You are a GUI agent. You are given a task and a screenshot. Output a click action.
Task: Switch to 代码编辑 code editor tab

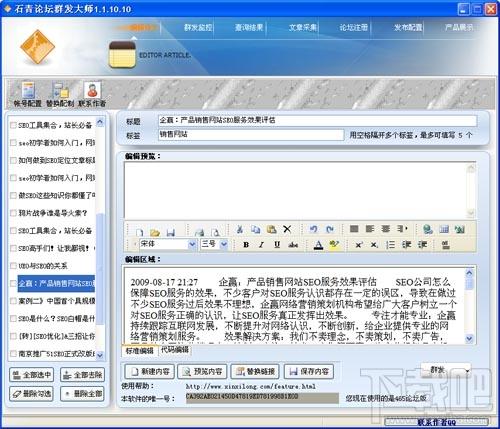(x=175, y=350)
